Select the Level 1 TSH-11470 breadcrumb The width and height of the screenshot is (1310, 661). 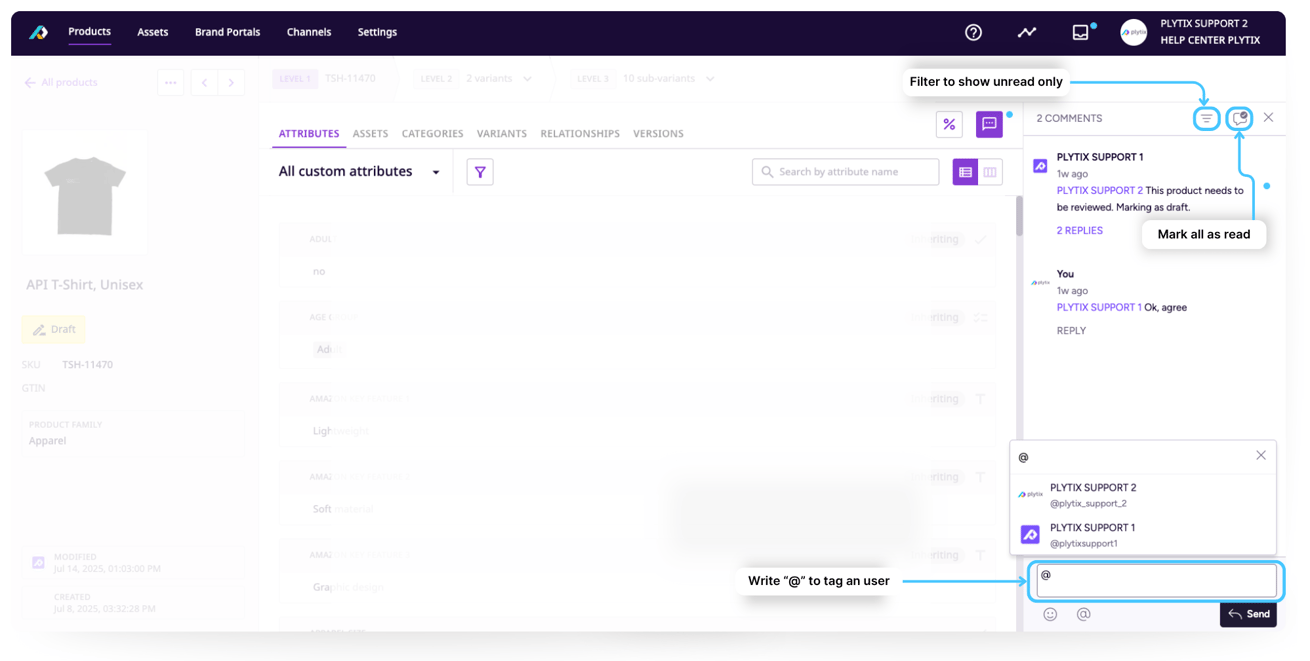[x=325, y=78]
